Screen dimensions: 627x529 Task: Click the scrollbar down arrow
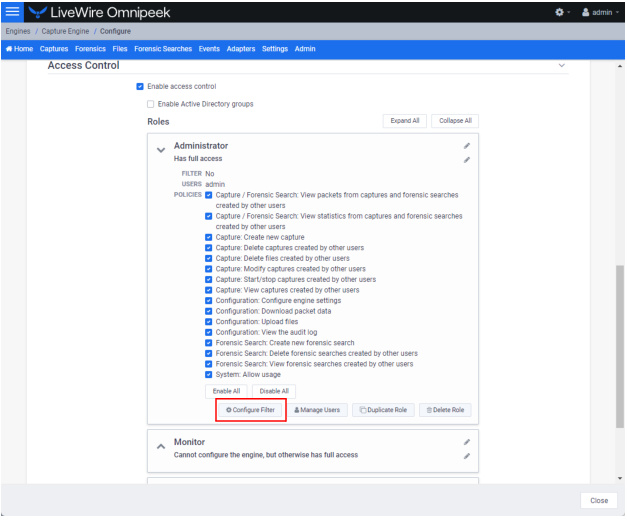tap(620, 478)
